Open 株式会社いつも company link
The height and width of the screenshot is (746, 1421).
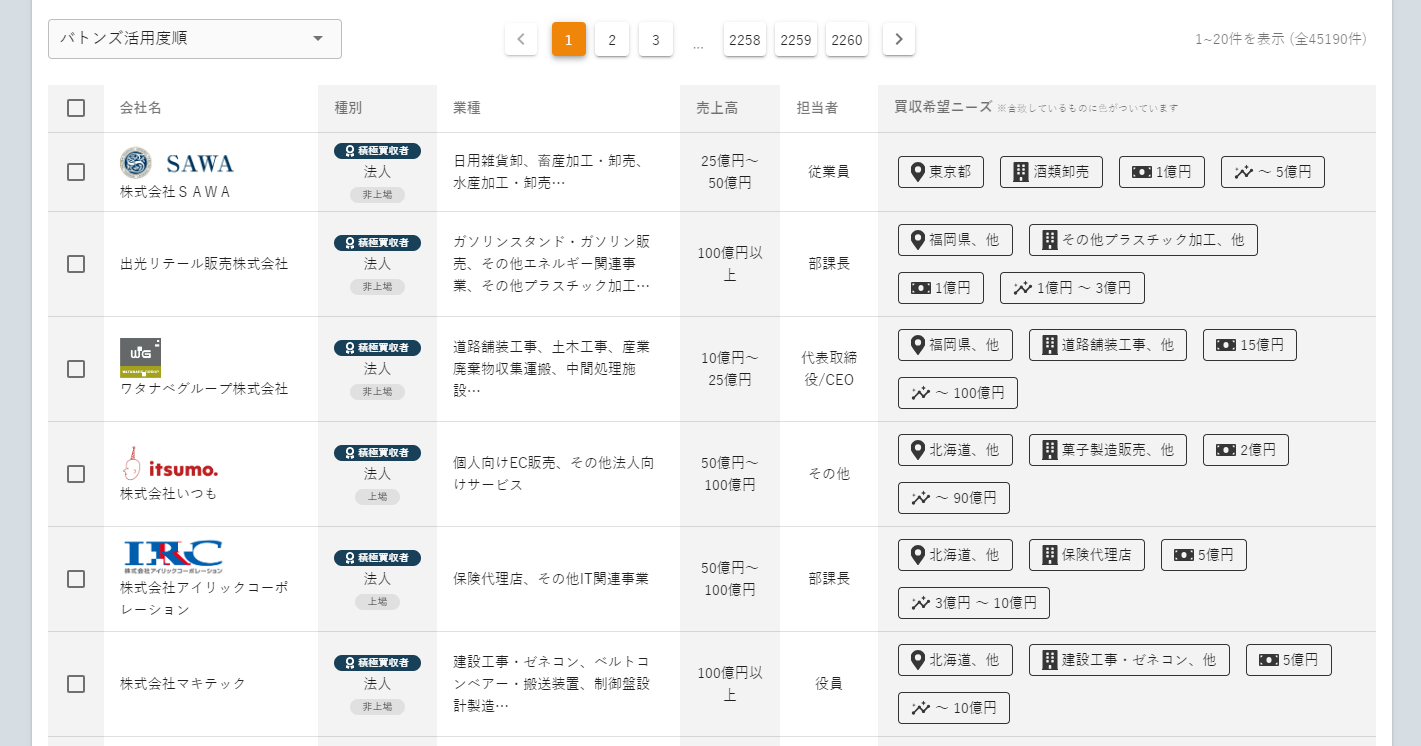pos(169,494)
